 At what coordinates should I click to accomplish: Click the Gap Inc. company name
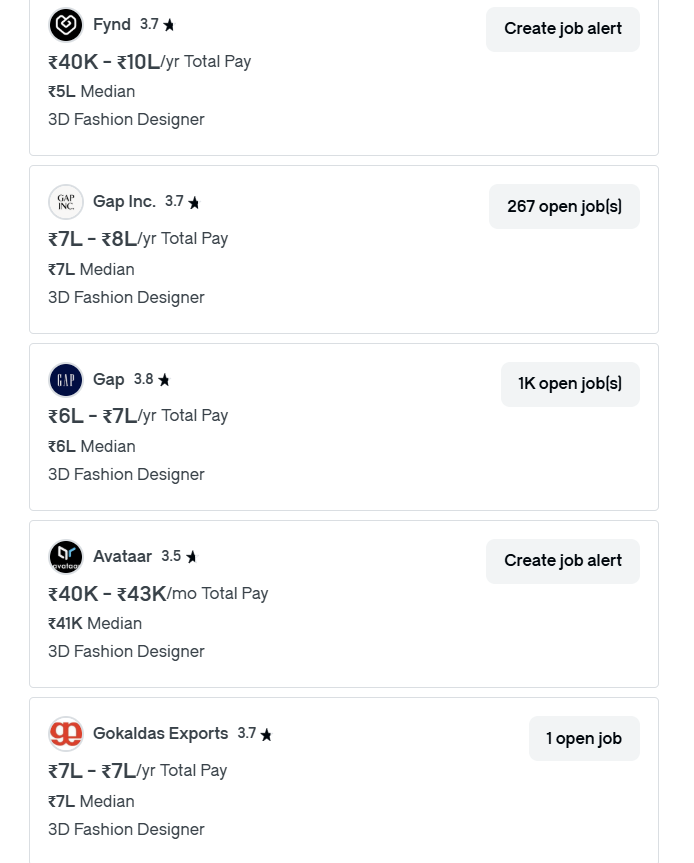(125, 202)
